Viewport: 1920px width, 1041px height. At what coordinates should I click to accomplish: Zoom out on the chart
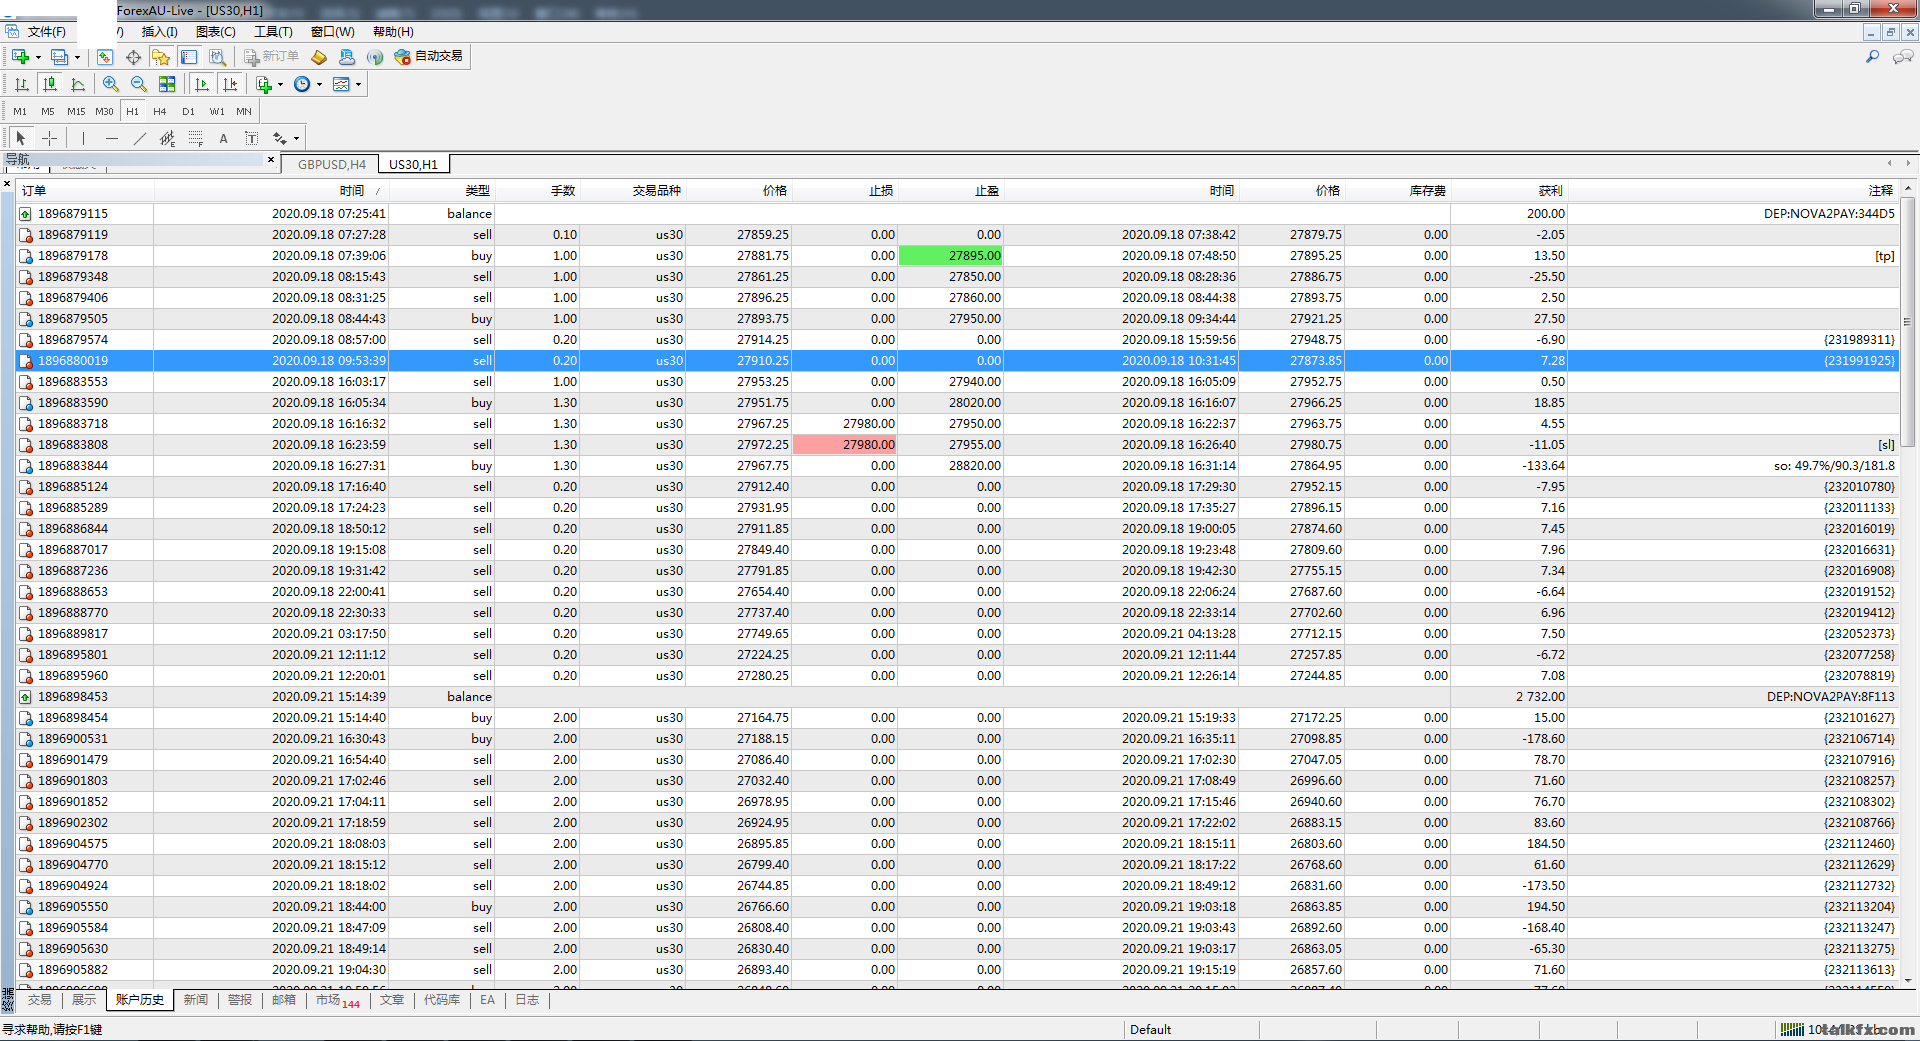(139, 85)
